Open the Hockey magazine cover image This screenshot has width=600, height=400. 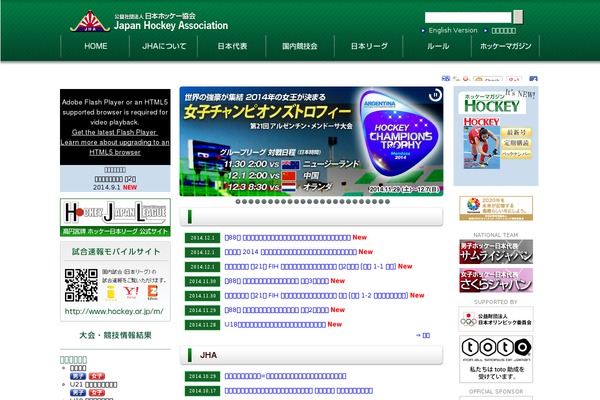pos(481,144)
